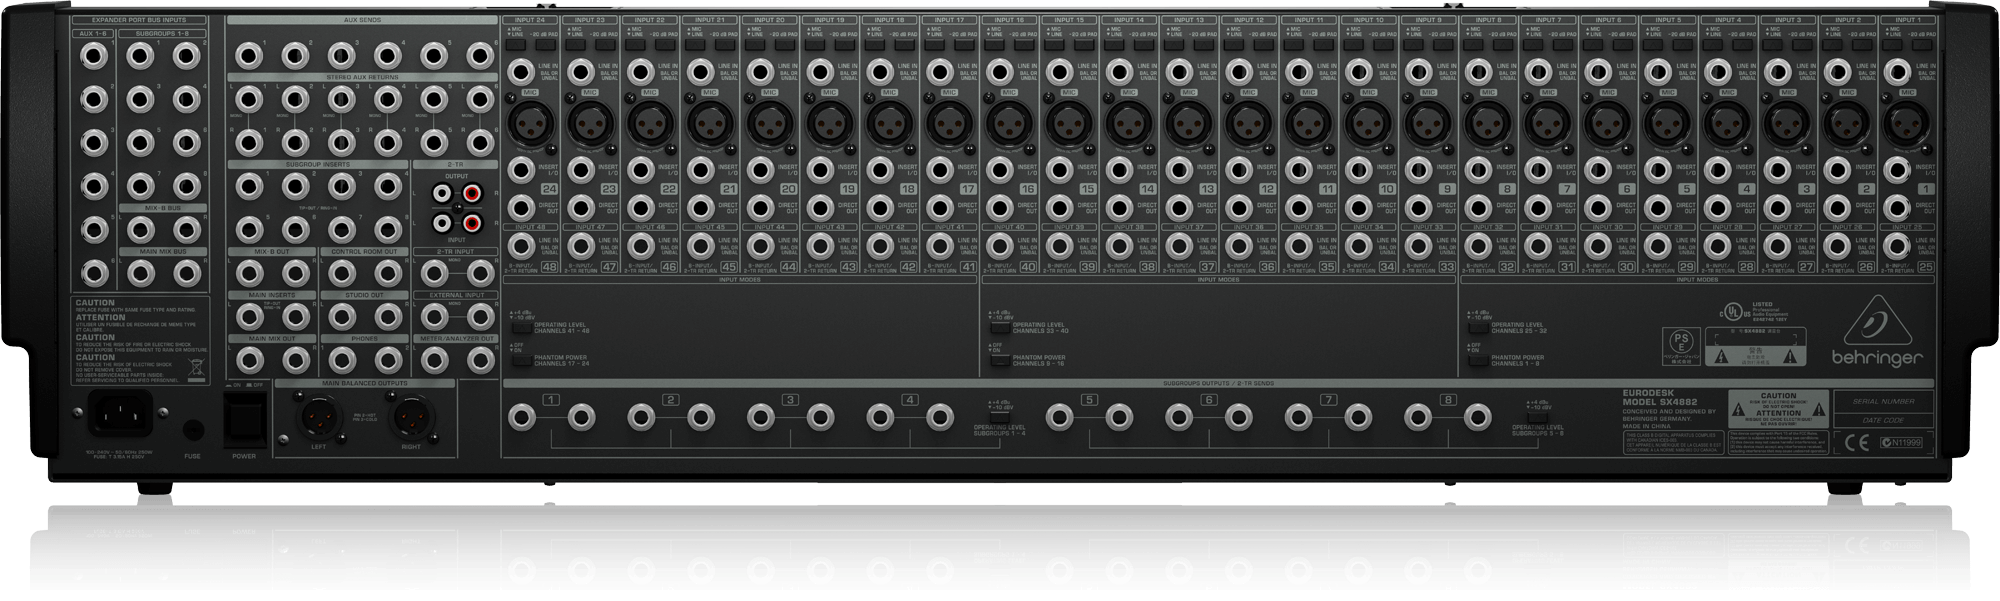Click the Aux Send 1 jack
2000x601 pixels.
point(247,55)
